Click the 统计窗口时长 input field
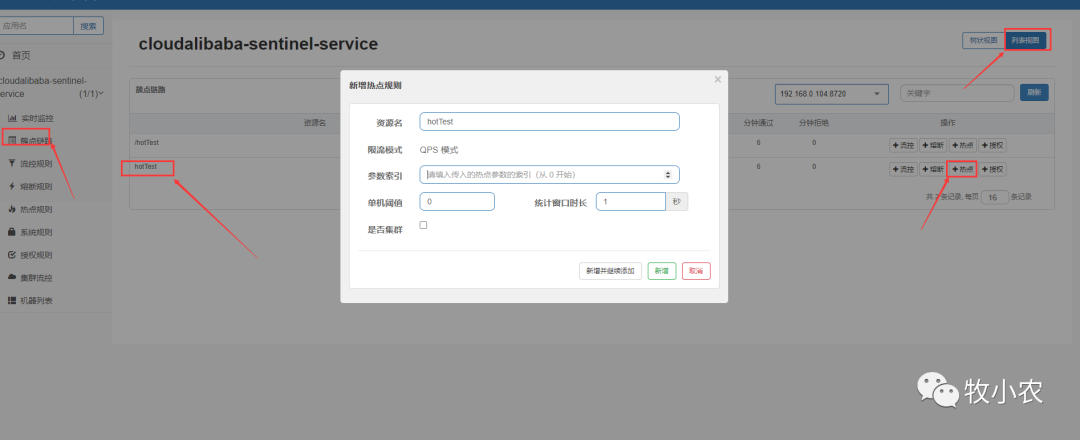The width and height of the screenshot is (1080, 440). [630, 202]
